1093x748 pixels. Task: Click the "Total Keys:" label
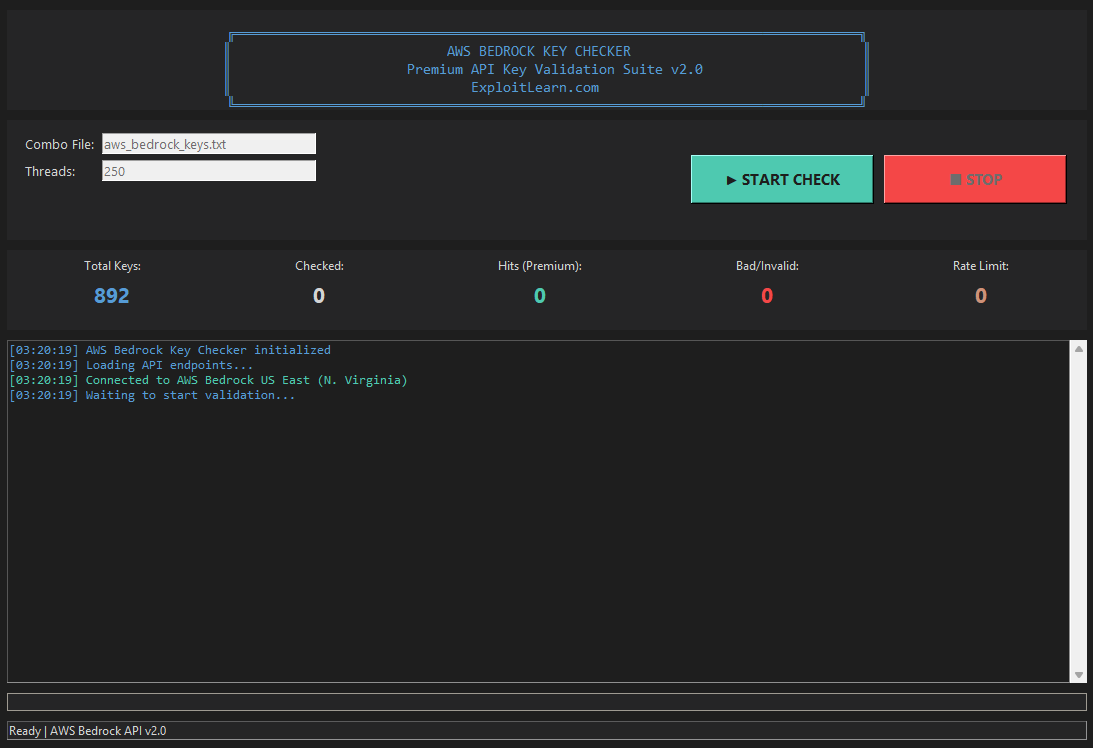[x=112, y=266]
